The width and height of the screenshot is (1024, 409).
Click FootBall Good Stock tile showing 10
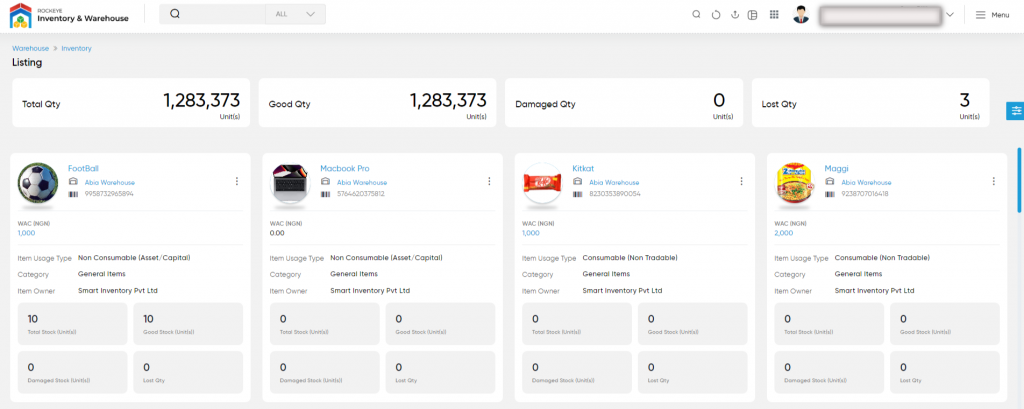[188, 323]
